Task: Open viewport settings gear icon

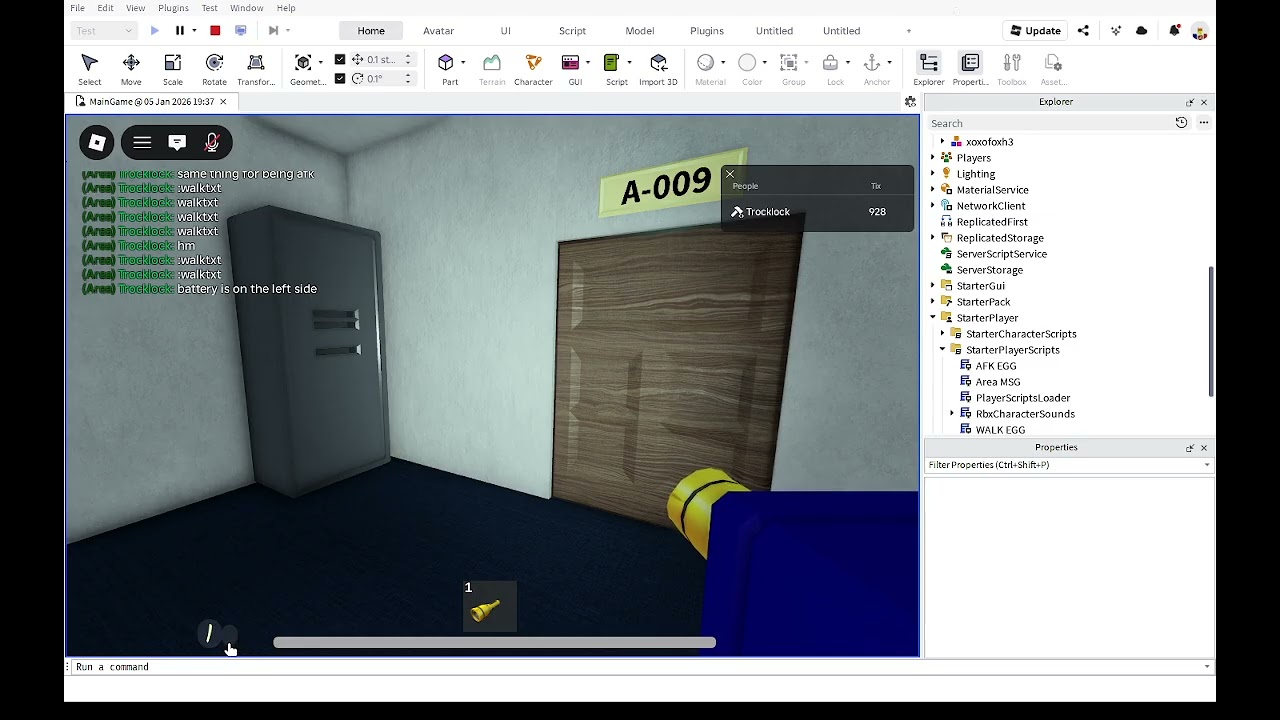Action: (x=910, y=102)
